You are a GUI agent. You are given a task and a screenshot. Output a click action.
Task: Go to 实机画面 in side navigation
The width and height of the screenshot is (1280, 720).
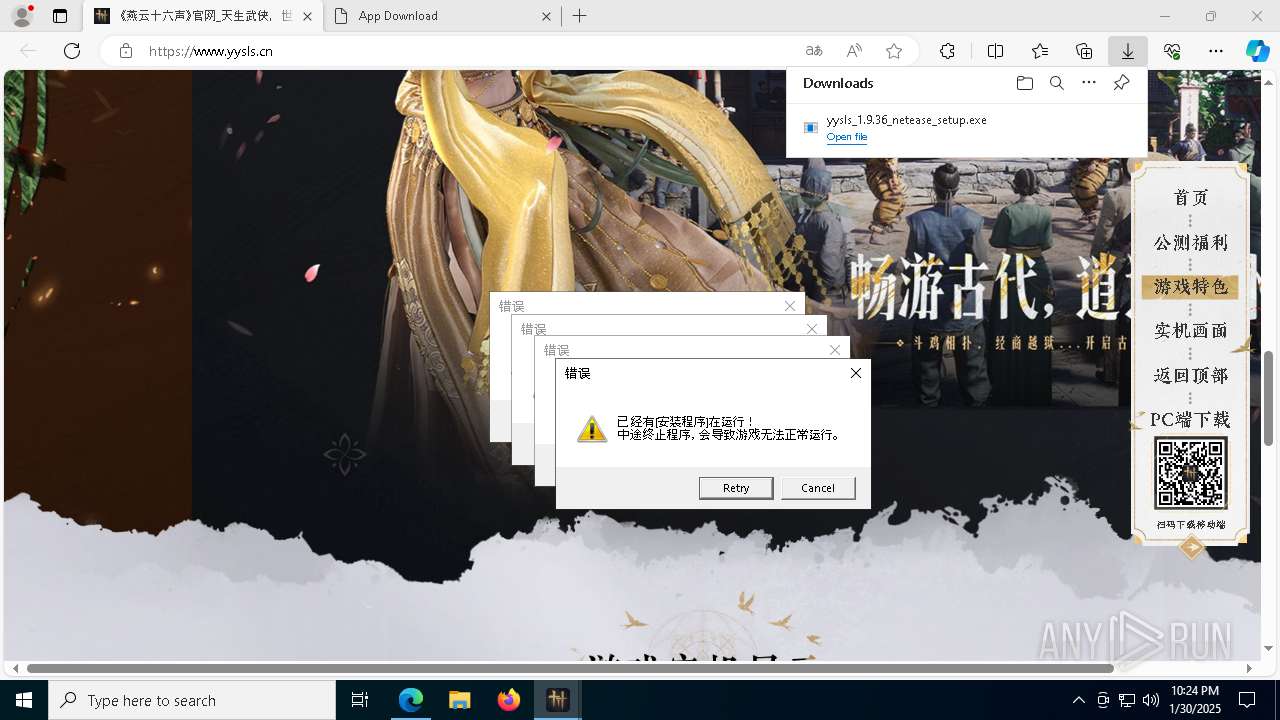[x=1190, y=331]
